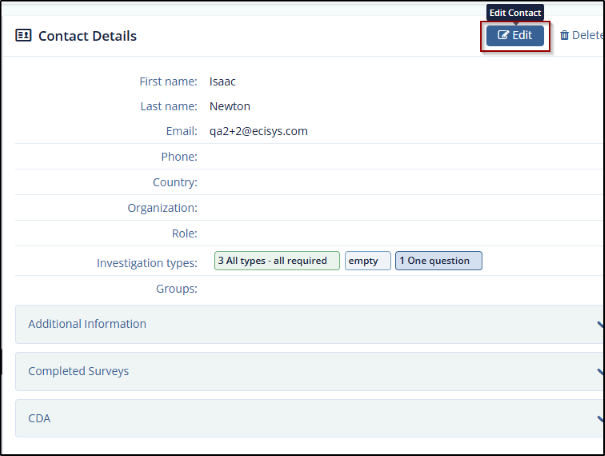This screenshot has width=605, height=456.
Task: Click the Edit contact button
Action: pyautogui.click(x=515, y=35)
